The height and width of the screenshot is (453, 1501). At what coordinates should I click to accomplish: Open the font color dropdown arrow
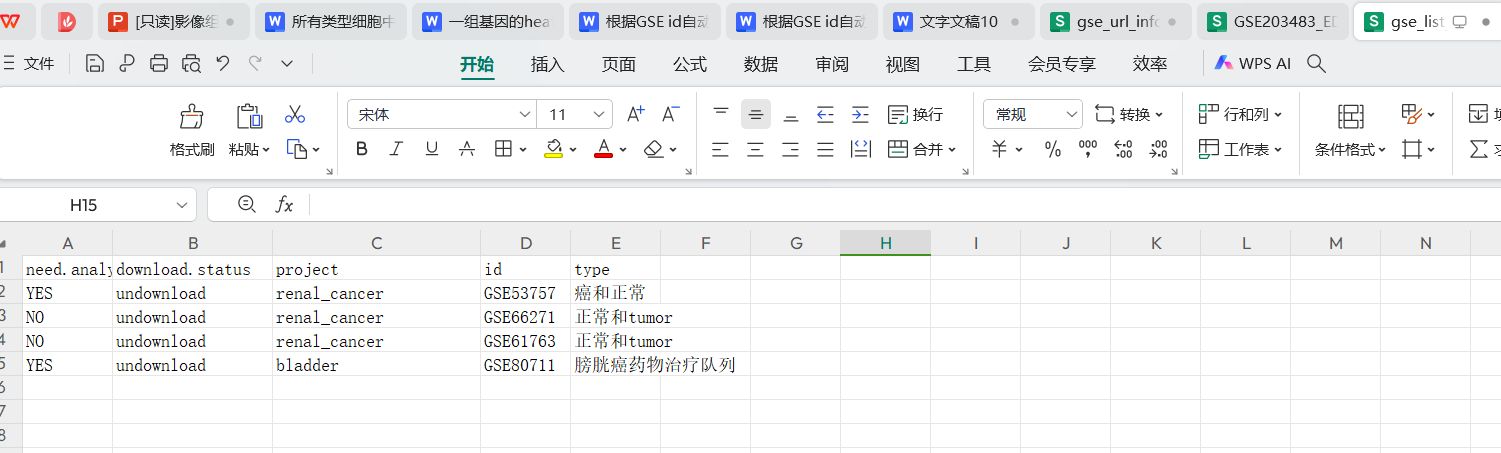click(623, 150)
